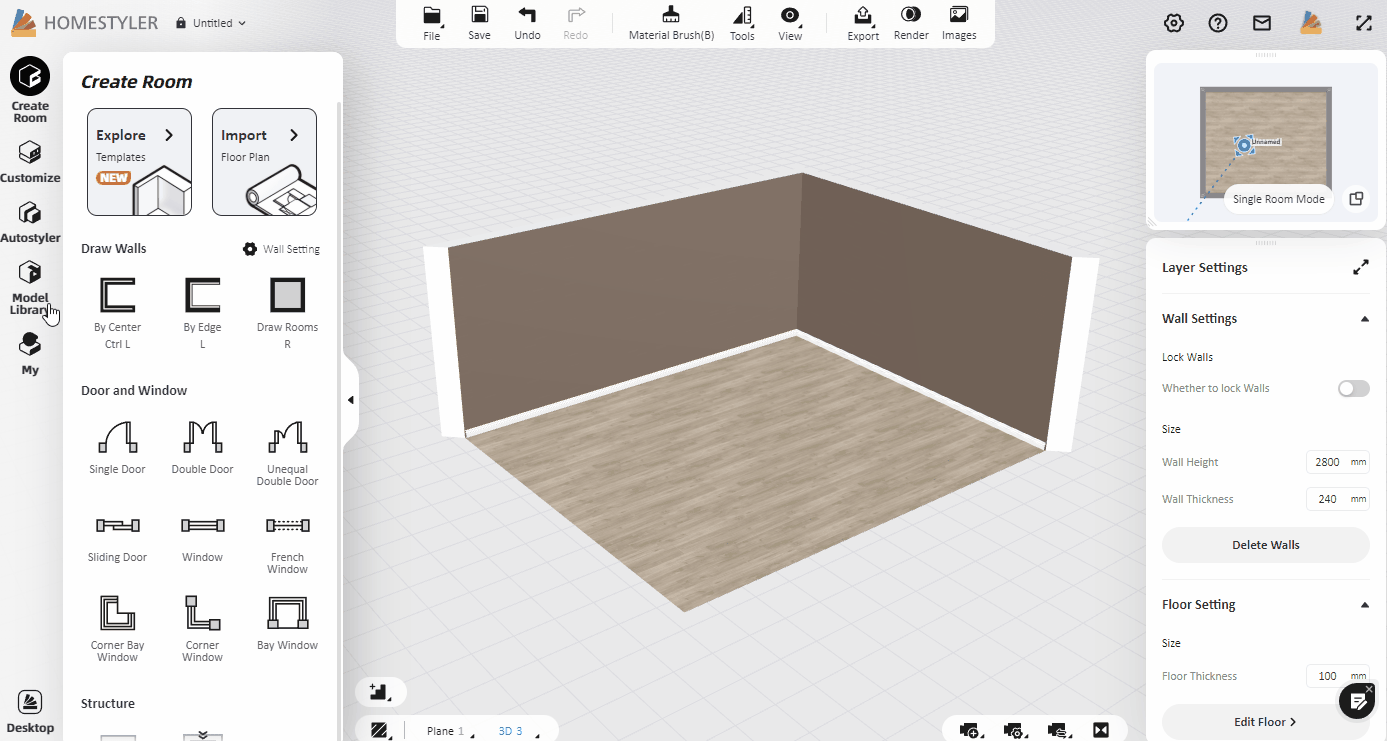
Task: Select the Single Door element
Action: [117, 446]
